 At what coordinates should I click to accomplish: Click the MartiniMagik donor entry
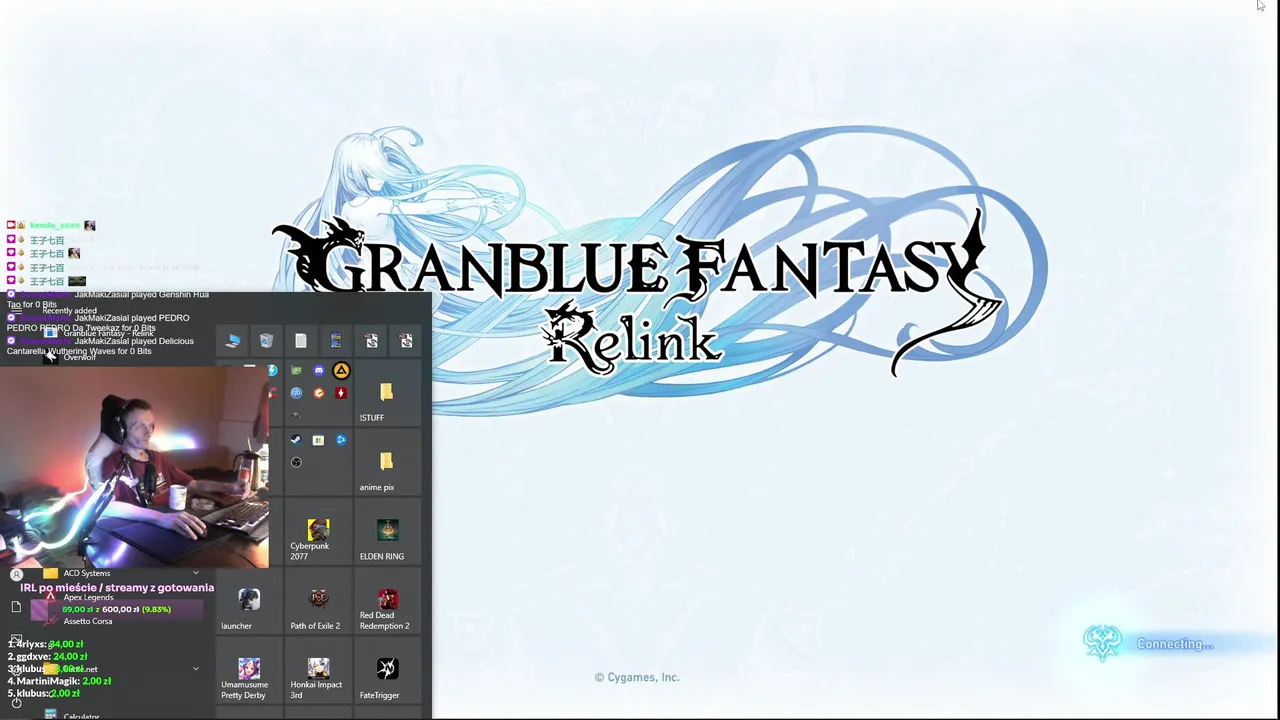60,681
